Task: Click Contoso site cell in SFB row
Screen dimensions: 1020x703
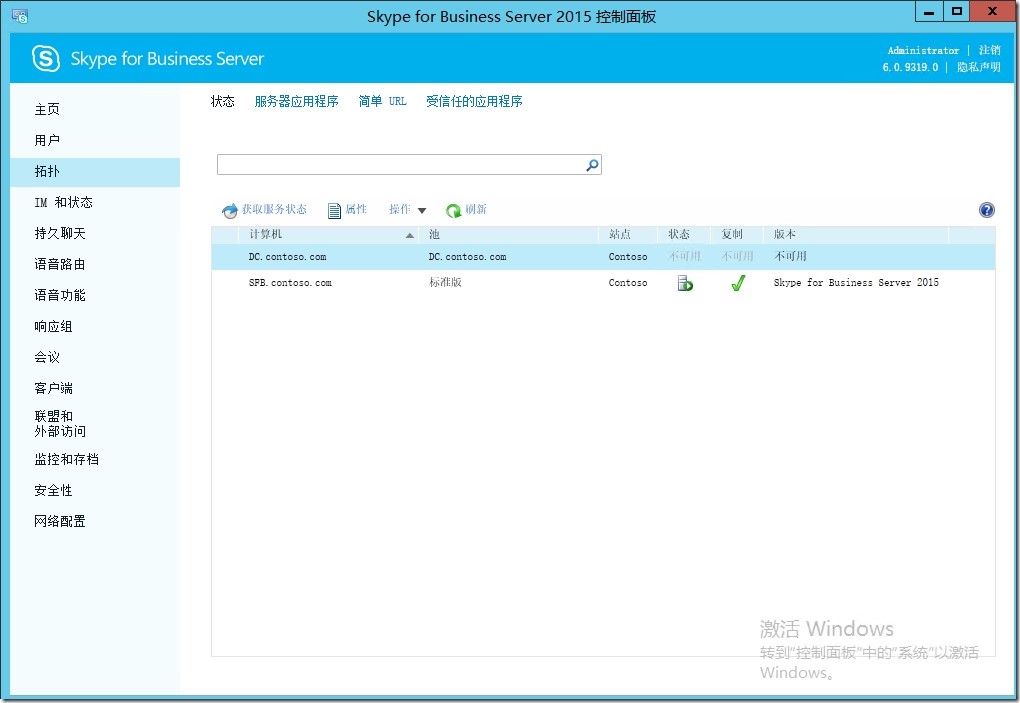Action: click(x=628, y=283)
